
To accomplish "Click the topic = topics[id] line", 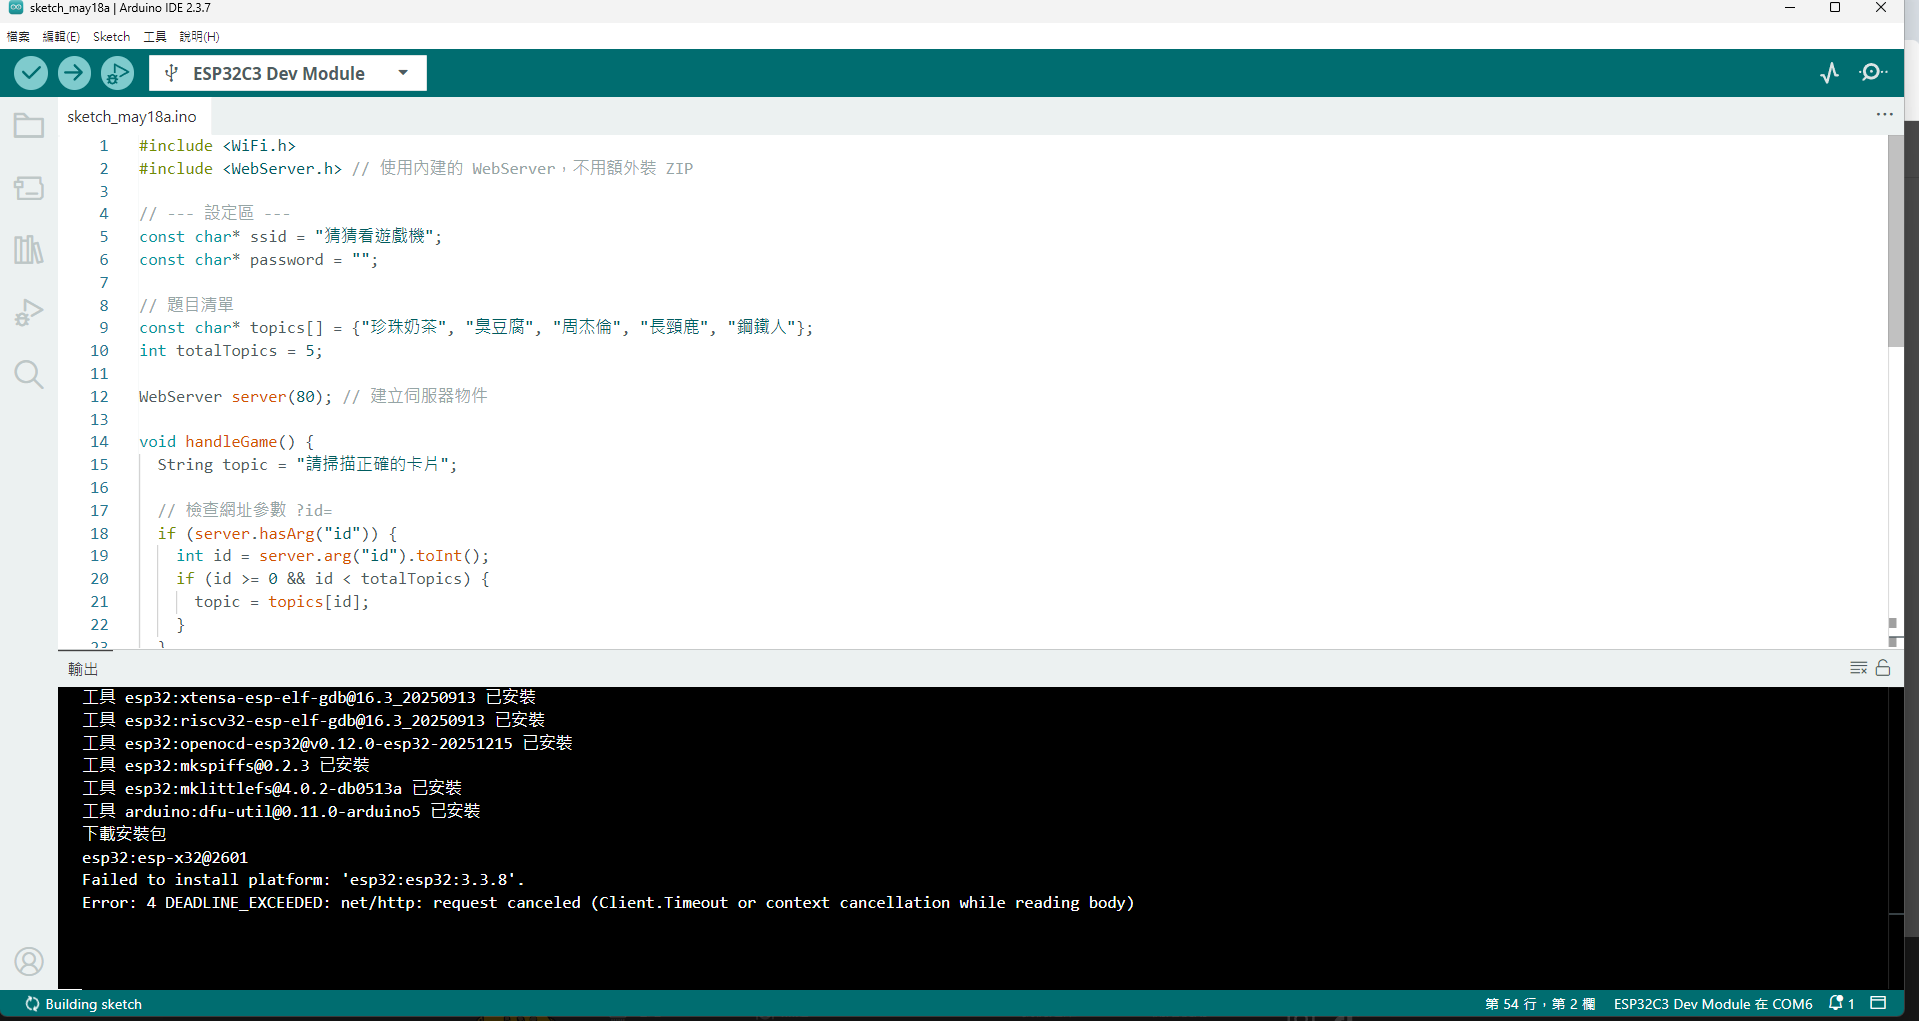I will point(282,602).
